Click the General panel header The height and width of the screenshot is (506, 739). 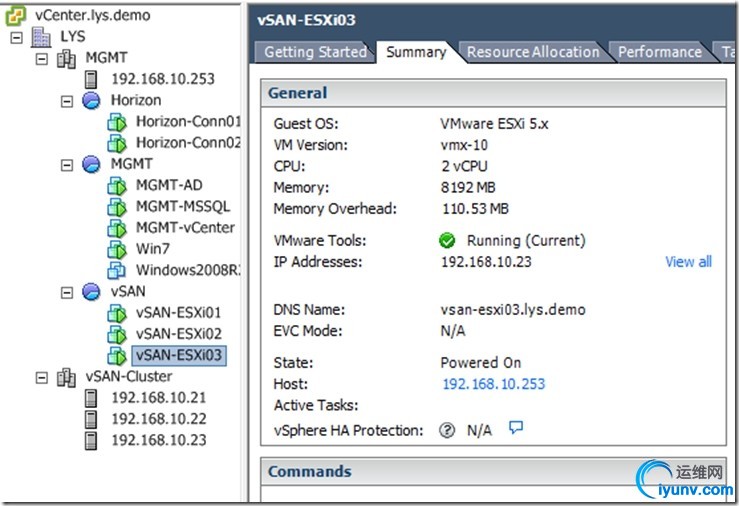click(x=493, y=93)
